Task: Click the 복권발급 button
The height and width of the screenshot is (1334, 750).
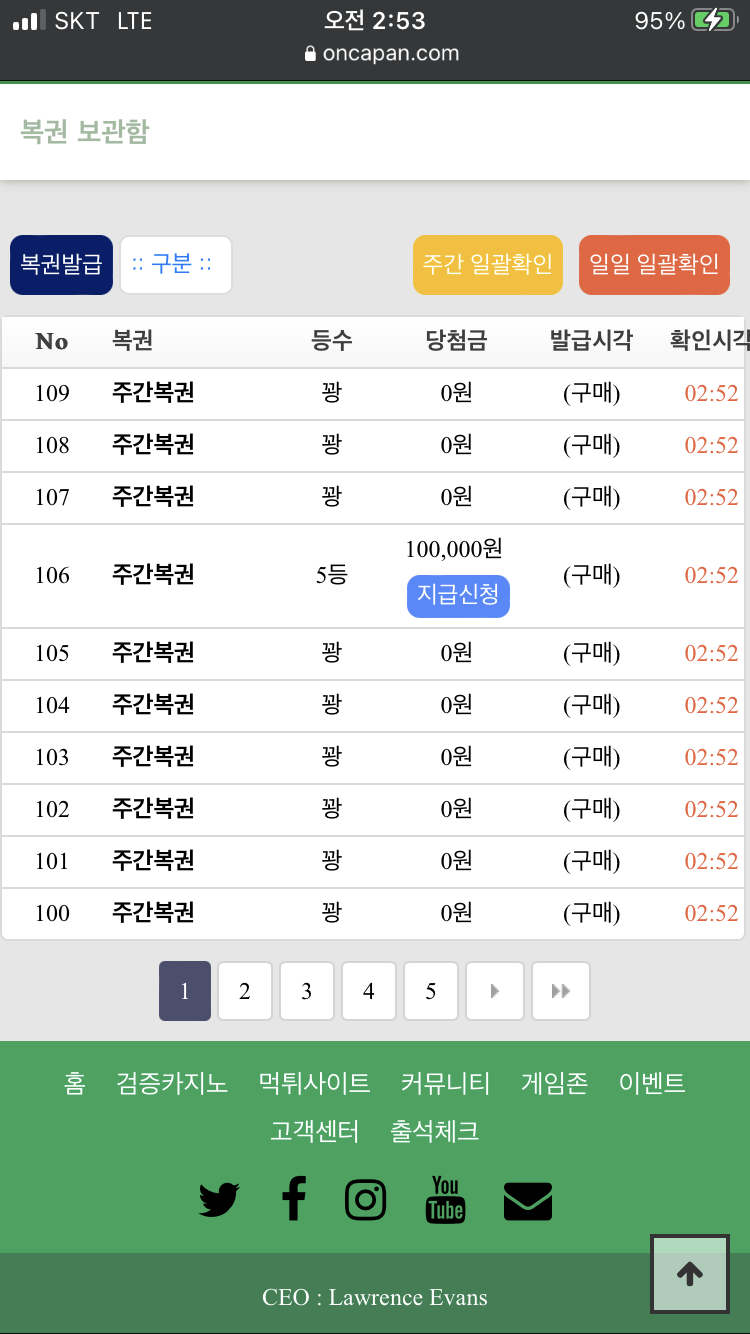Action: click(62, 265)
